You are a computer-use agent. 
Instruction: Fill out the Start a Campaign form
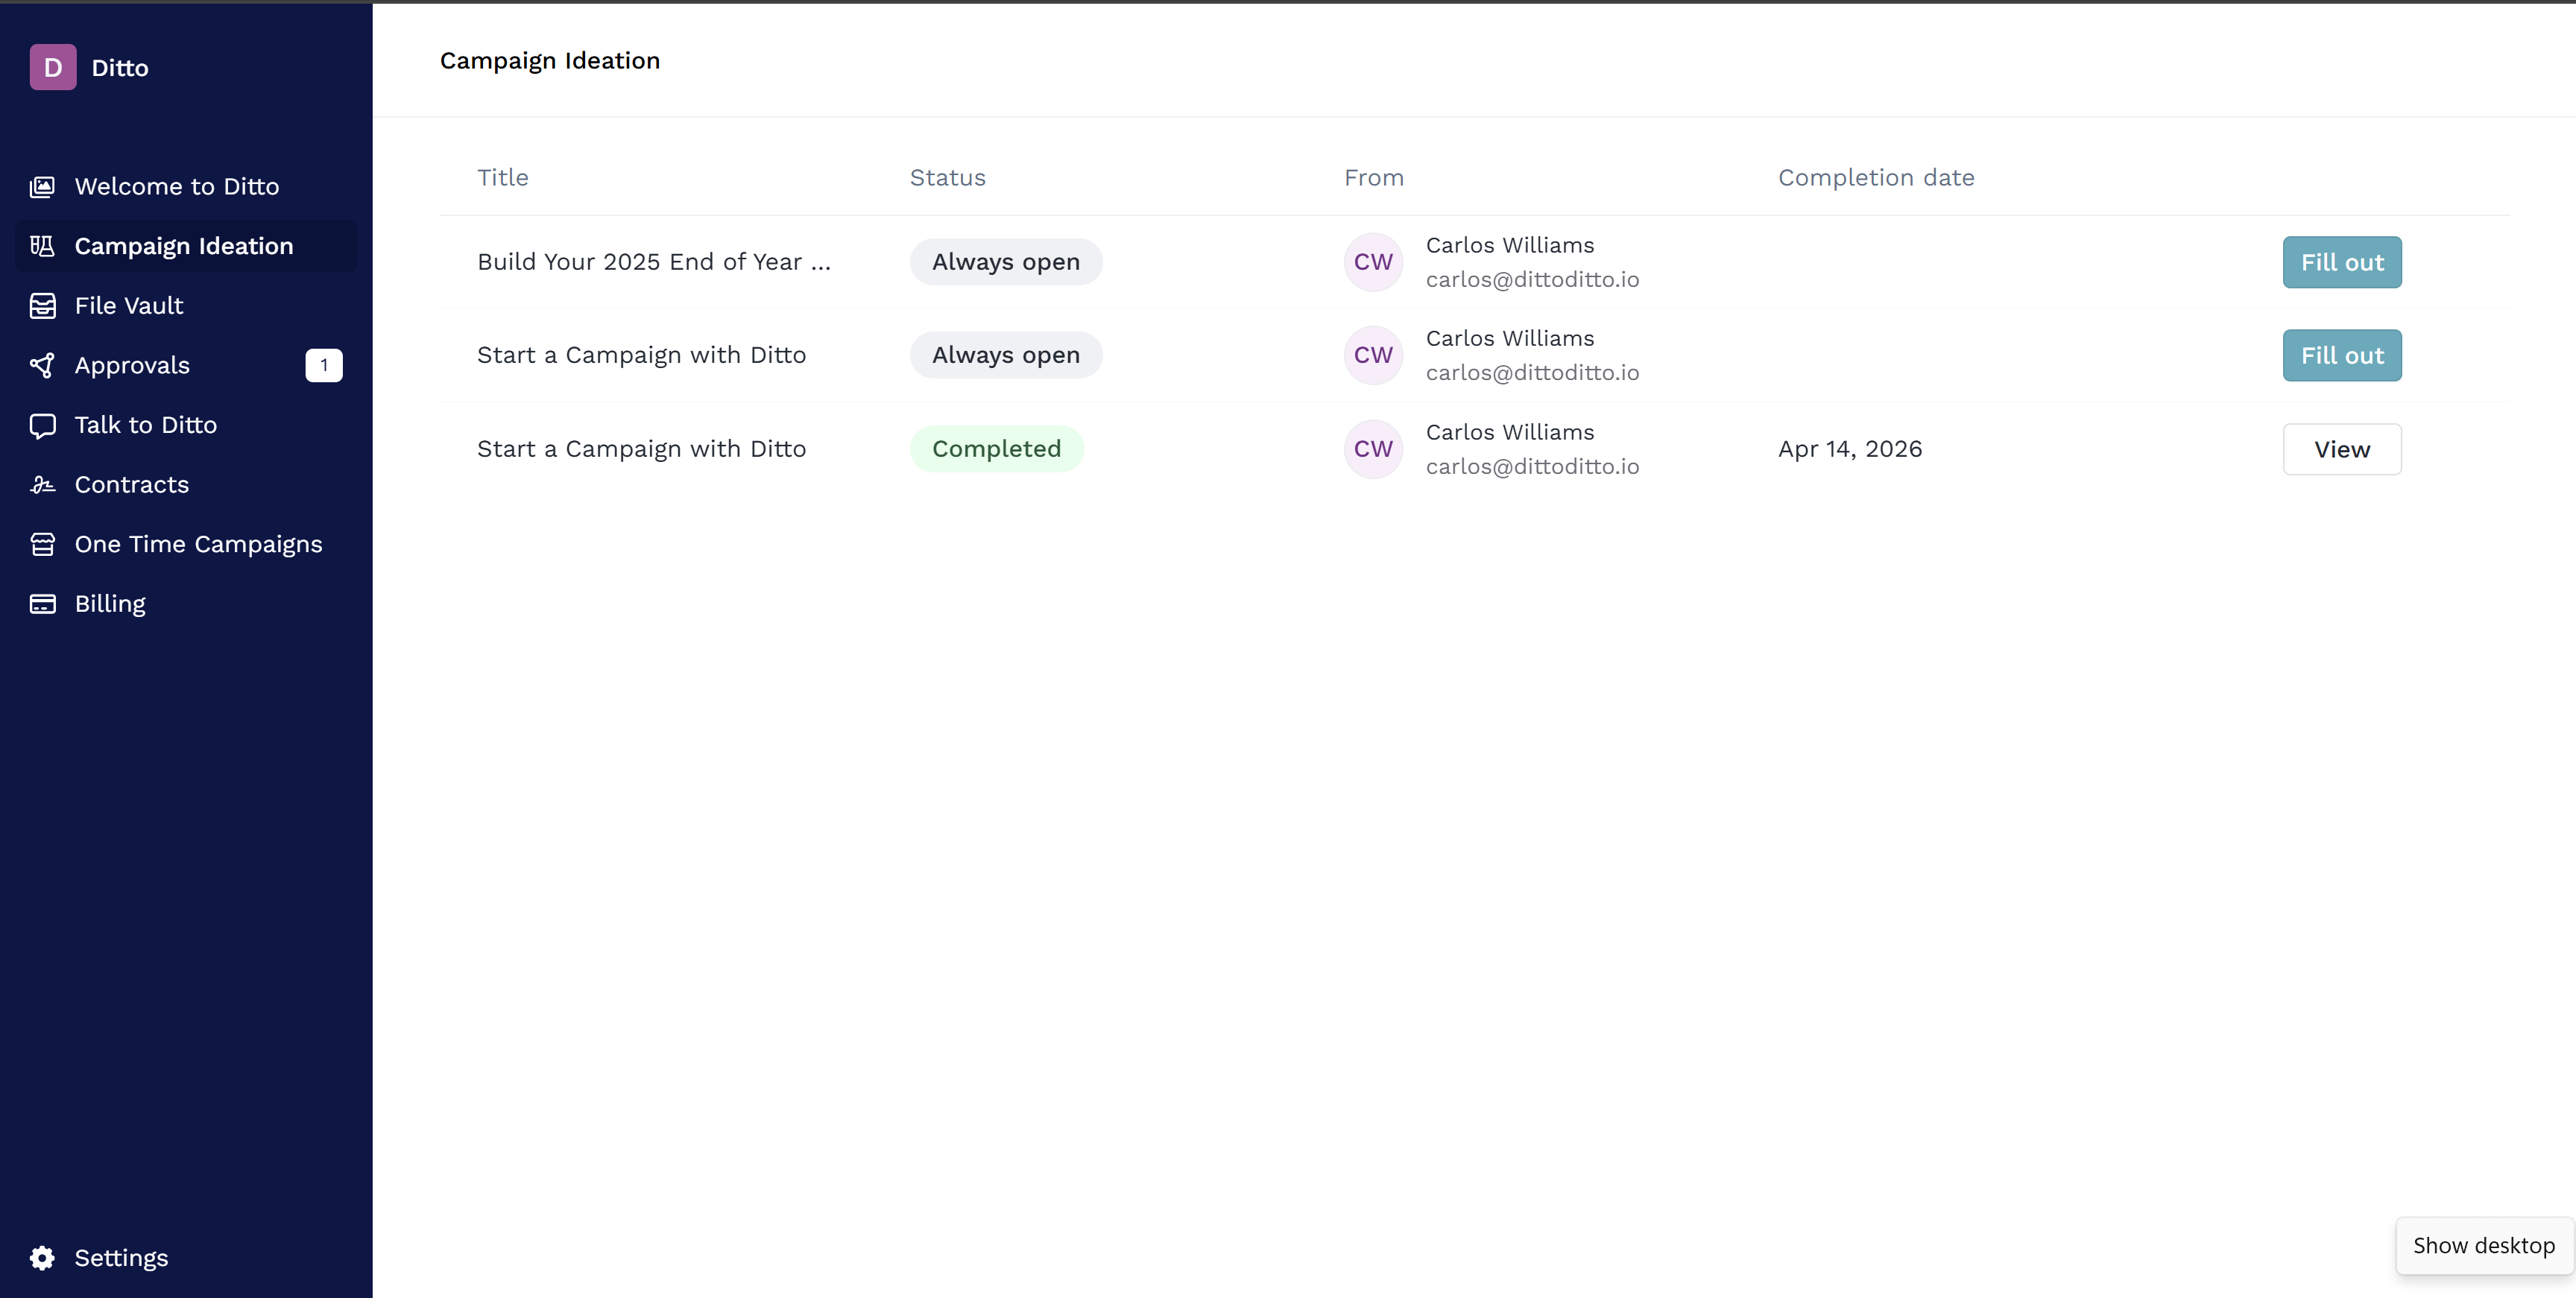pos(2342,355)
